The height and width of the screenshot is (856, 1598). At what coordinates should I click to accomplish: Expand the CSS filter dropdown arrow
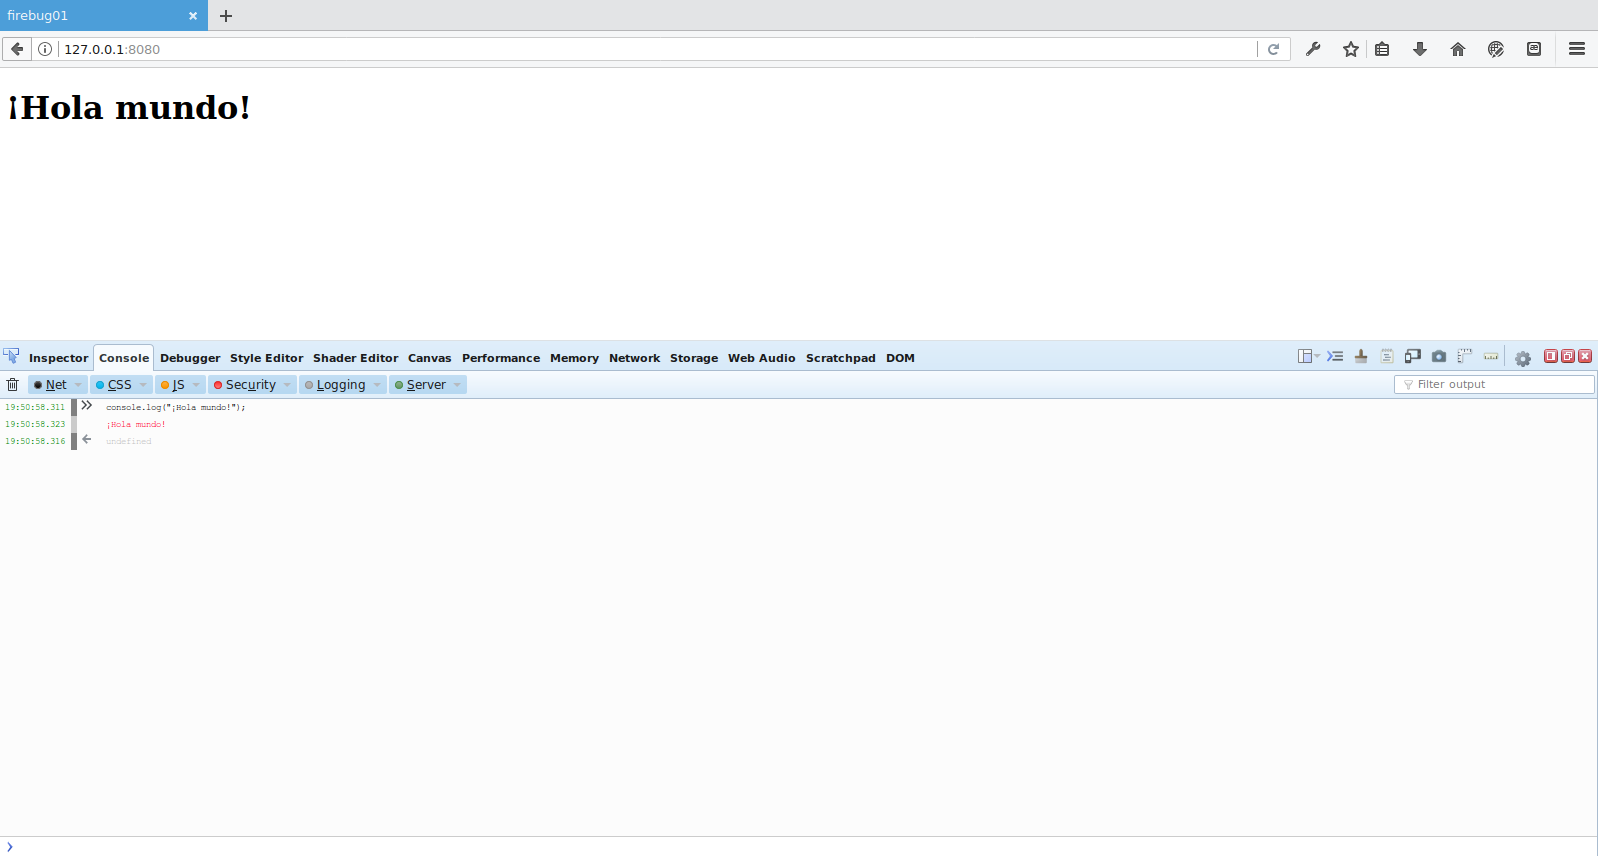(144, 385)
